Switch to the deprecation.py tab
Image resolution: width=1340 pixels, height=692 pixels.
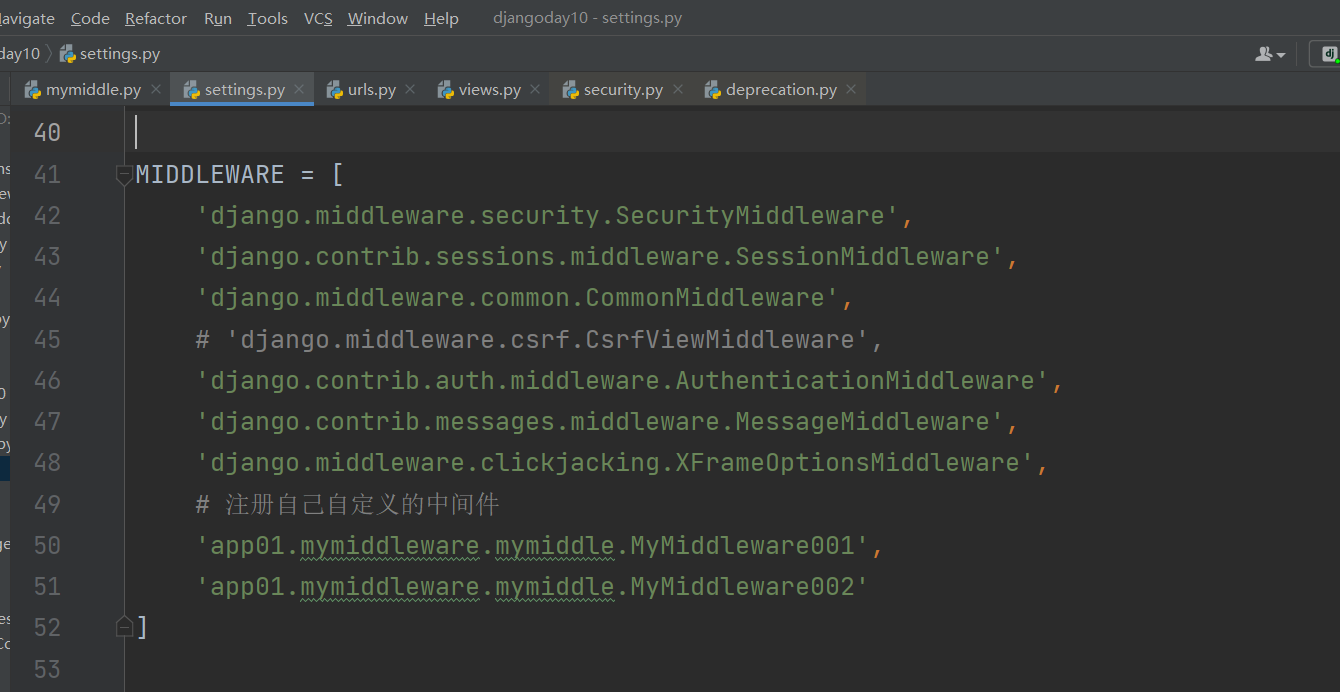click(x=782, y=90)
